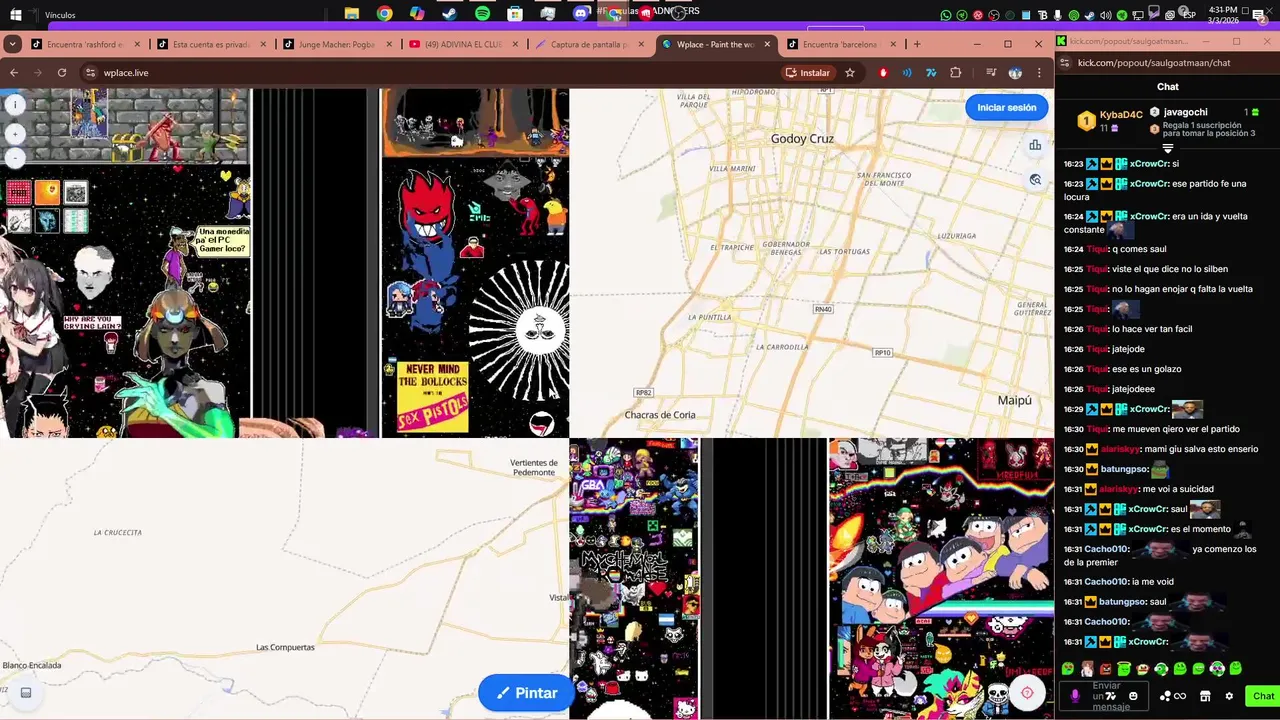1280x720 pixels.
Task: Open the Chrome extensions puzzle icon
Action: tap(955, 73)
